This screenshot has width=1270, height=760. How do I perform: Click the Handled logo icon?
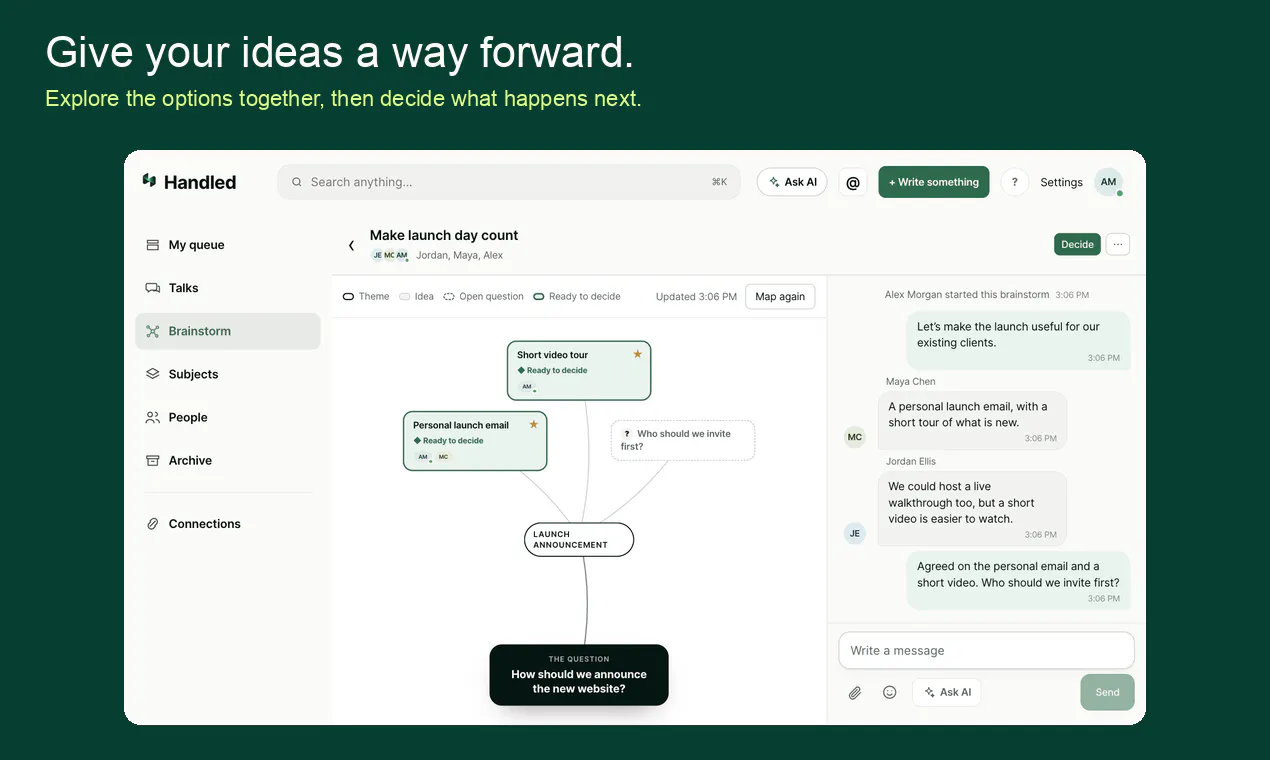(149, 181)
